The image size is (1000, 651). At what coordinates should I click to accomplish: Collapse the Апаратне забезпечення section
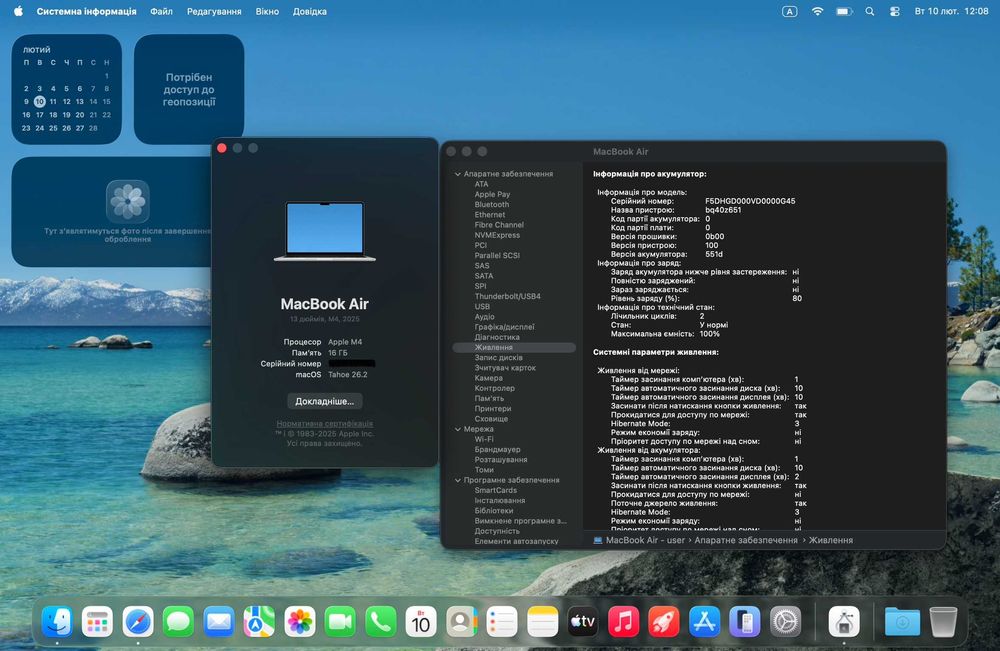coord(457,174)
